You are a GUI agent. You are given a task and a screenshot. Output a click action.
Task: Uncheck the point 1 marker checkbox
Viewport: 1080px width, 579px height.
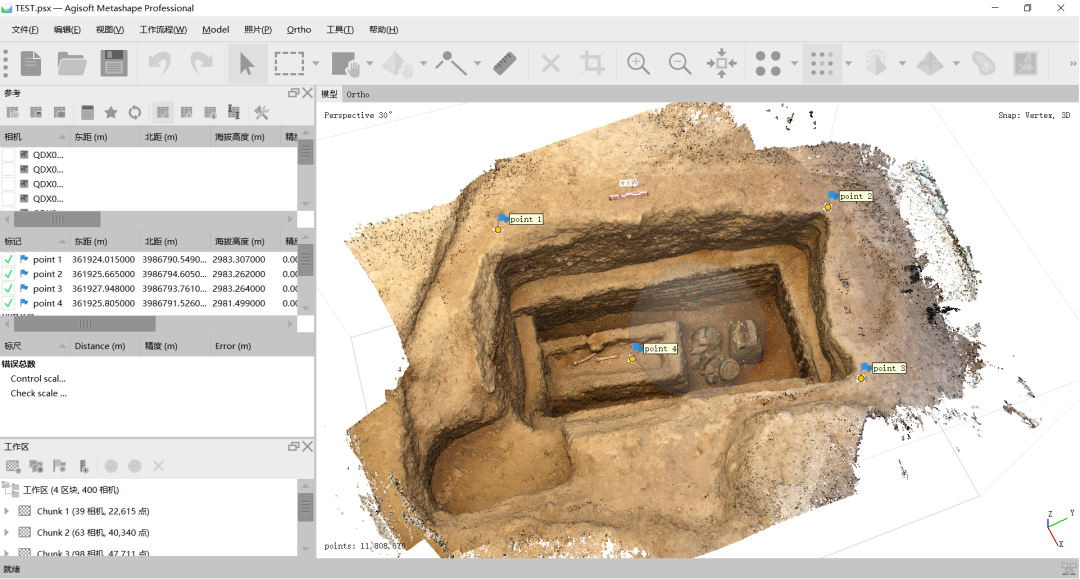pos(8,260)
